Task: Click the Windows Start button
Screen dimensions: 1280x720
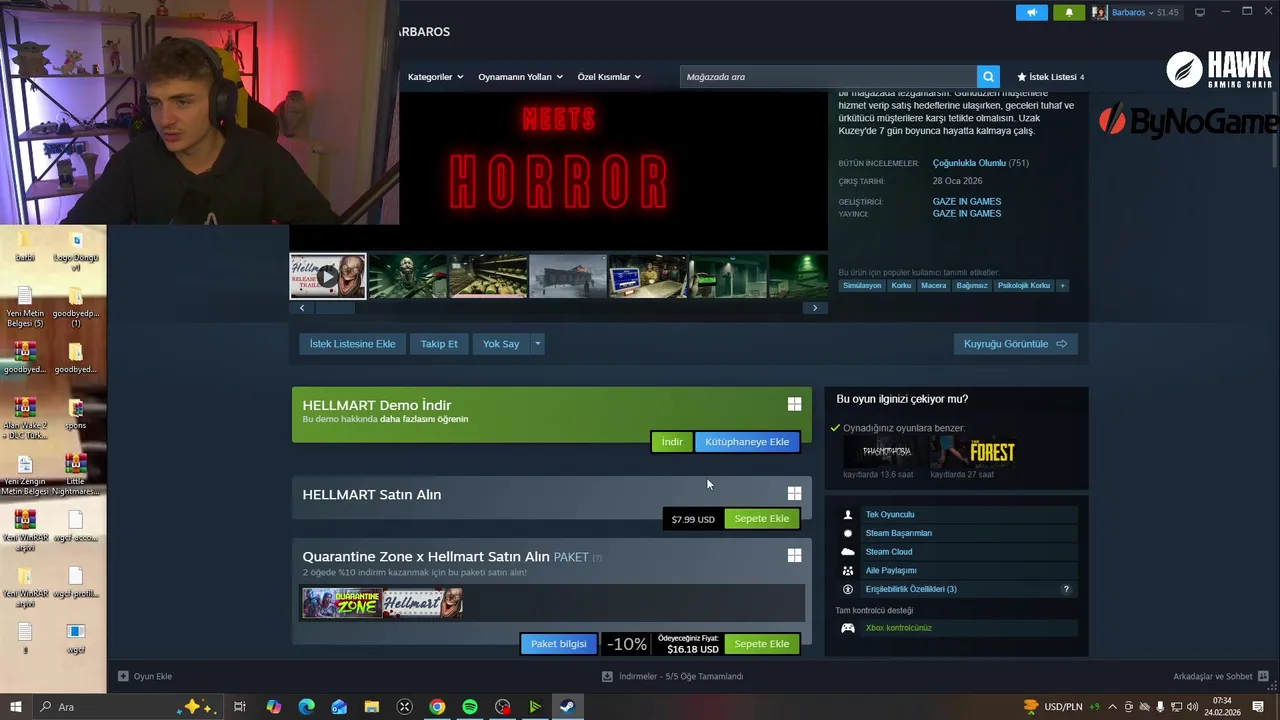Action: tap(16, 707)
